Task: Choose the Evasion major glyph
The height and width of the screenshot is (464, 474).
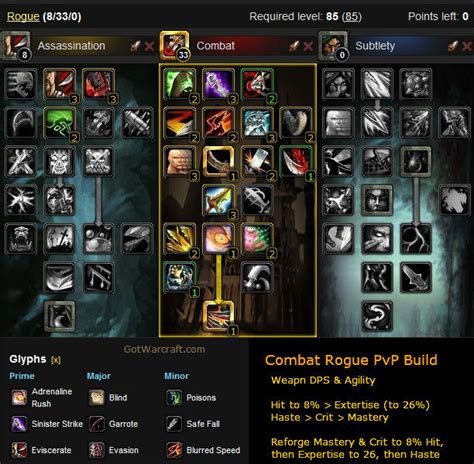Action: 114,450
